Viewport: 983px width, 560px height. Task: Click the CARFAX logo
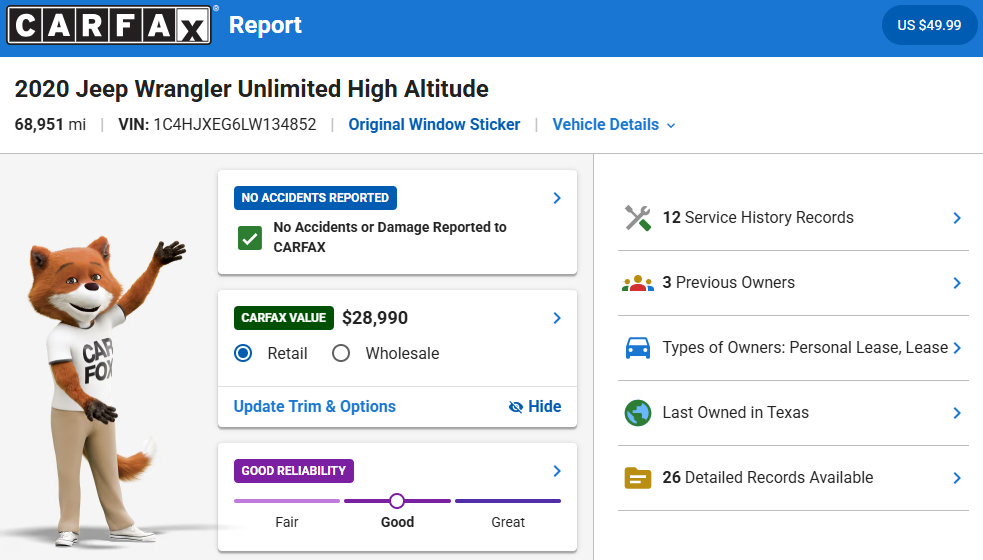pyautogui.click(x=109, y=25)
